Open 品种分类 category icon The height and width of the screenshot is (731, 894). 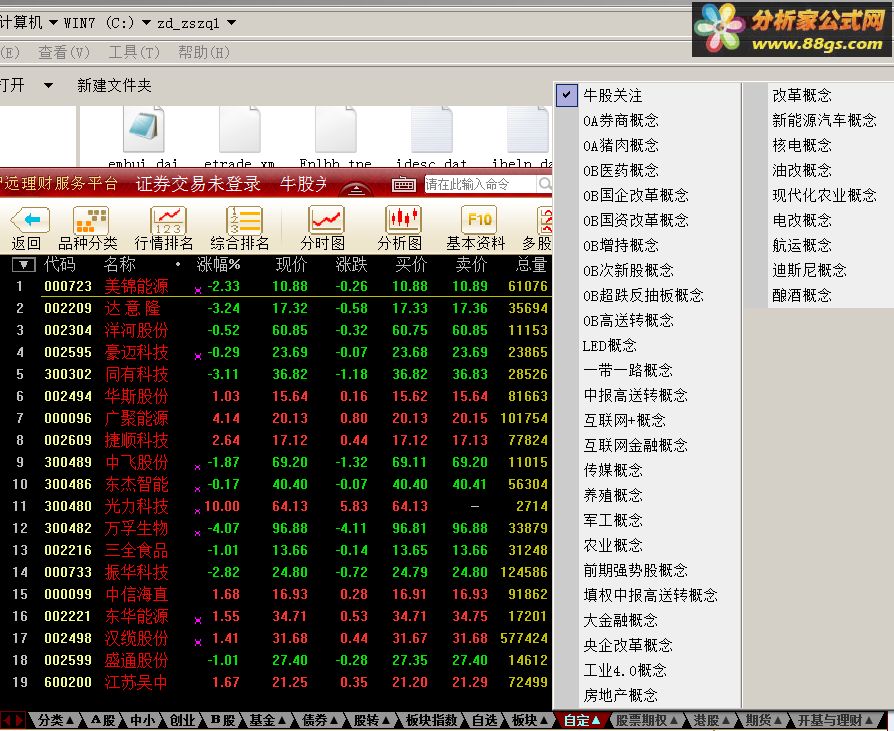click(x=90, y=220)
